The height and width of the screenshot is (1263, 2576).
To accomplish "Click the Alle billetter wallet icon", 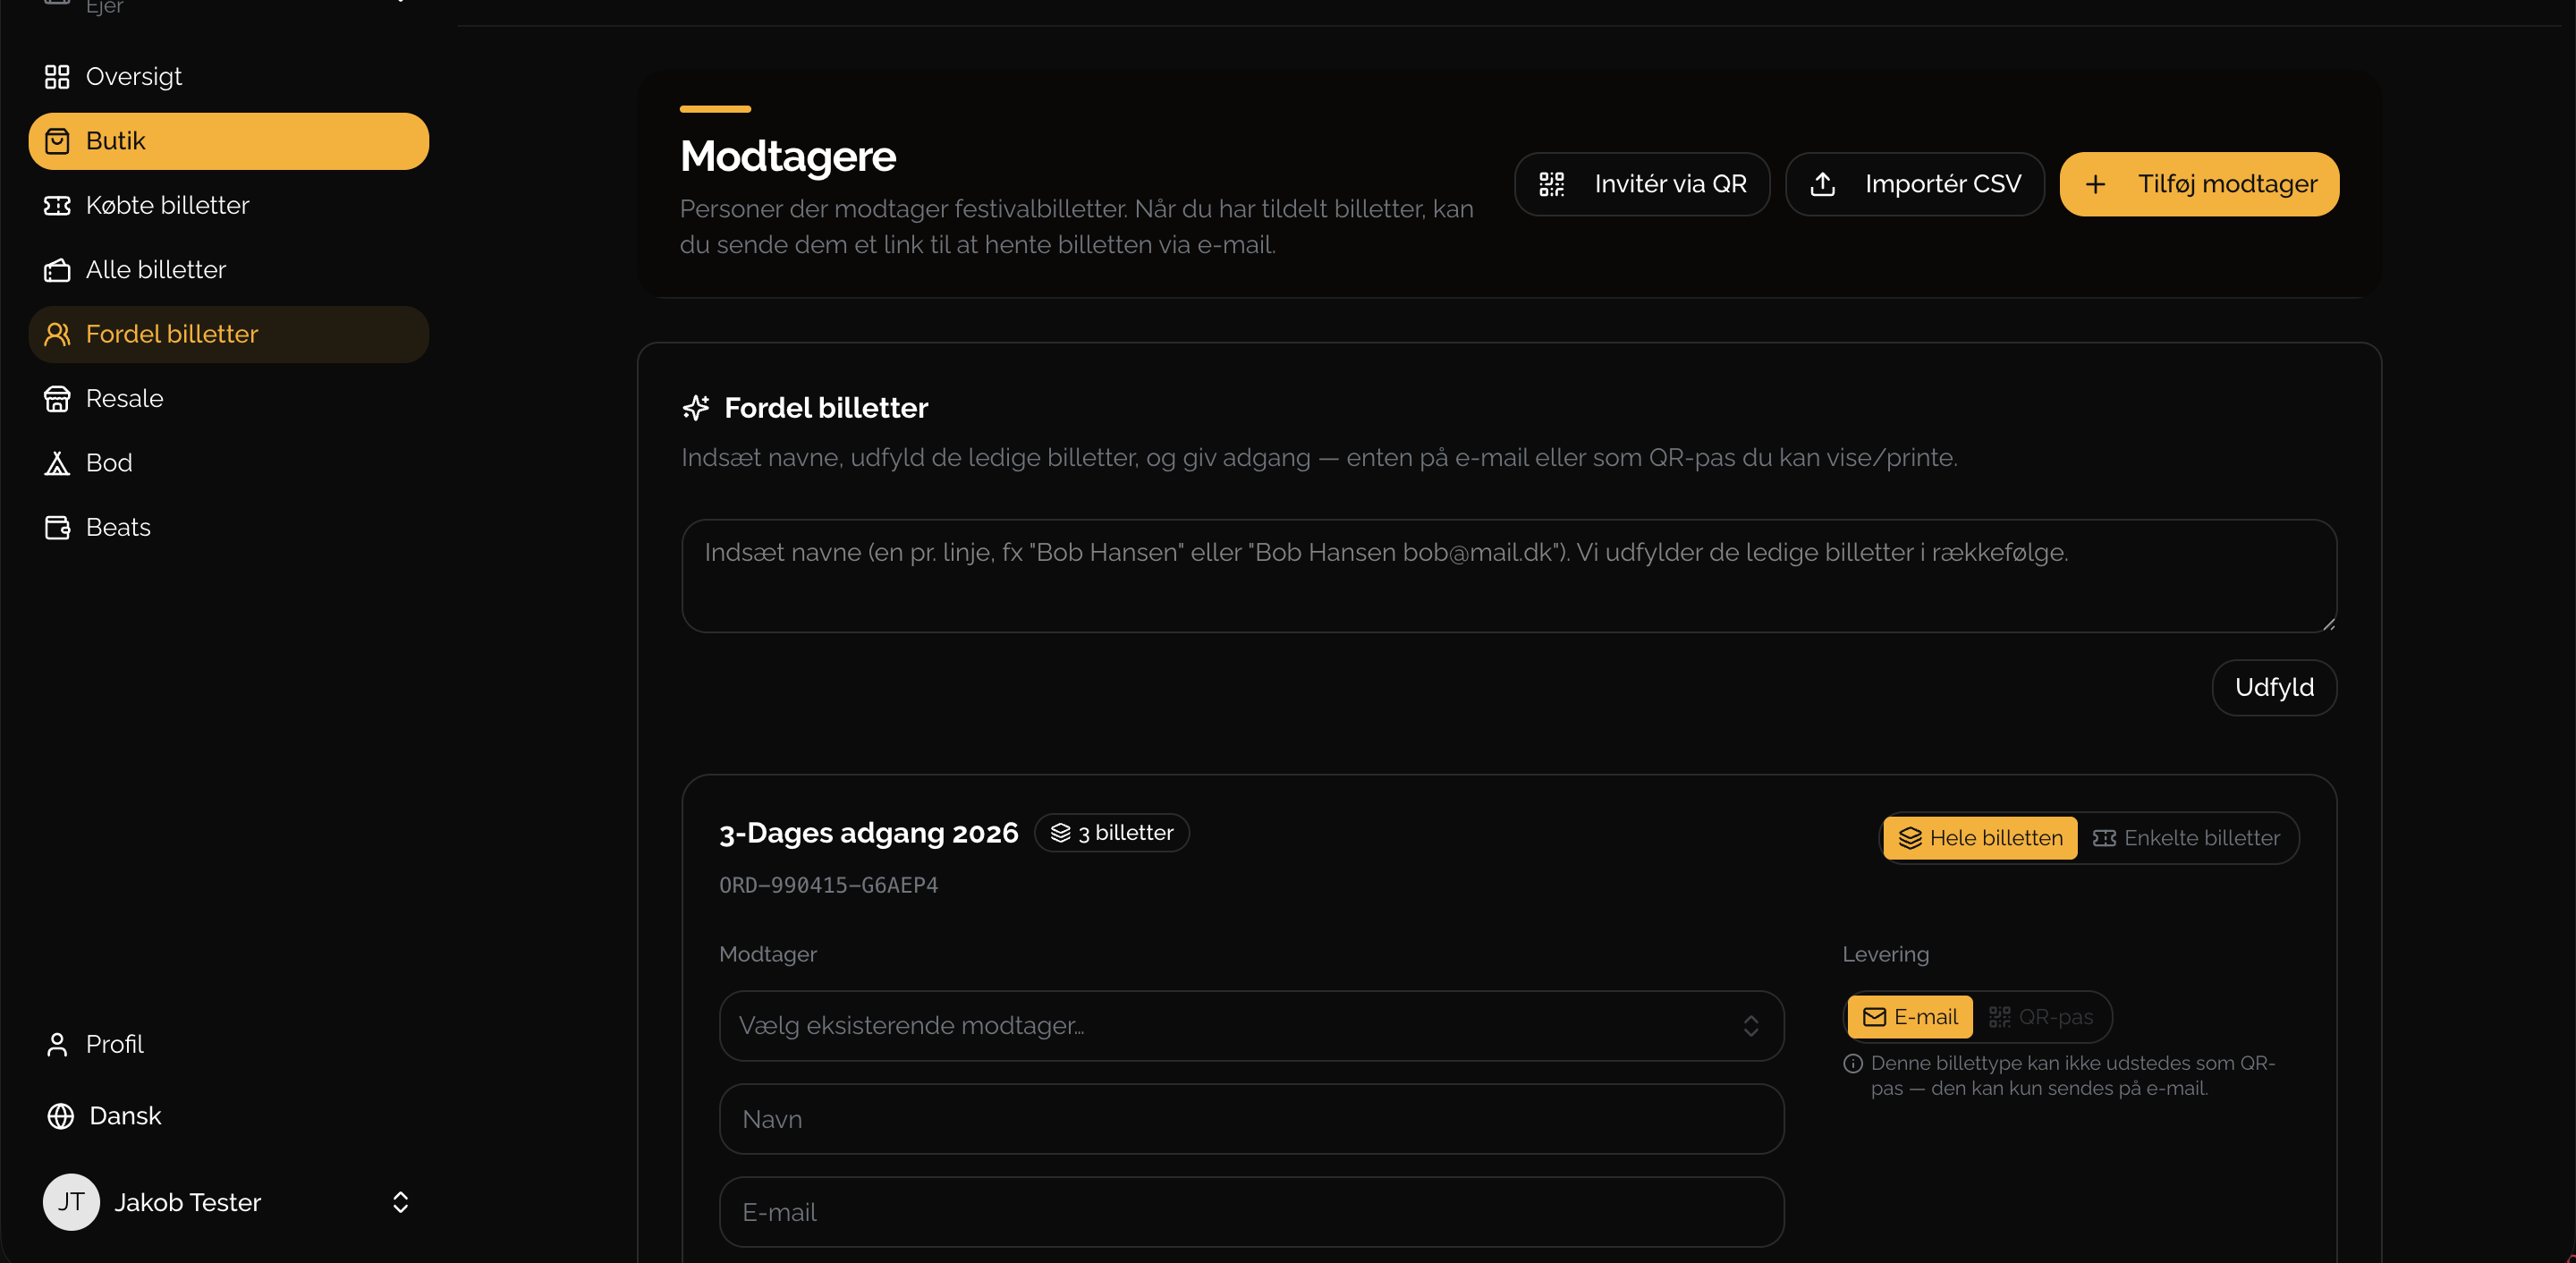I will tap(57, 270).
